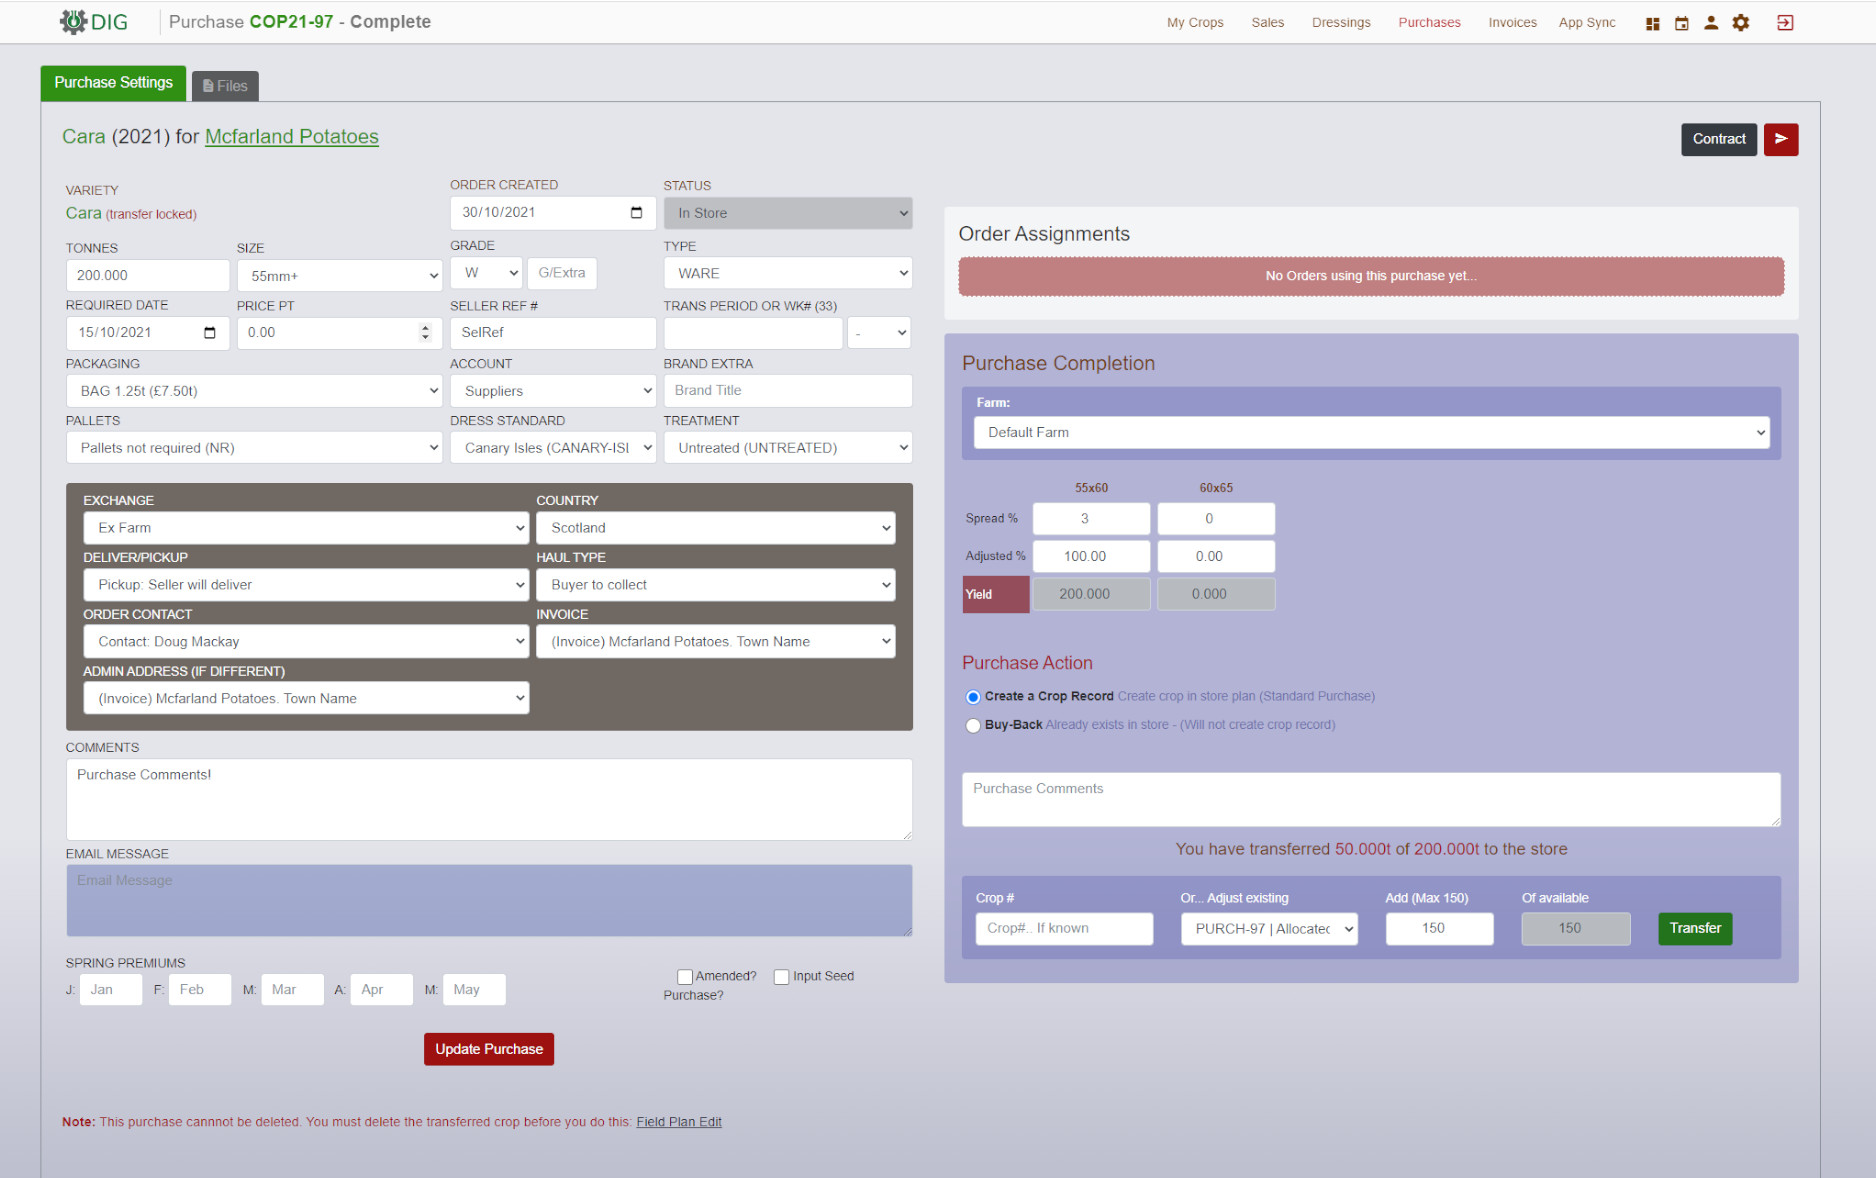Open the calendar icon in top bar
1876x1178 pixels.
point(1682,23)
